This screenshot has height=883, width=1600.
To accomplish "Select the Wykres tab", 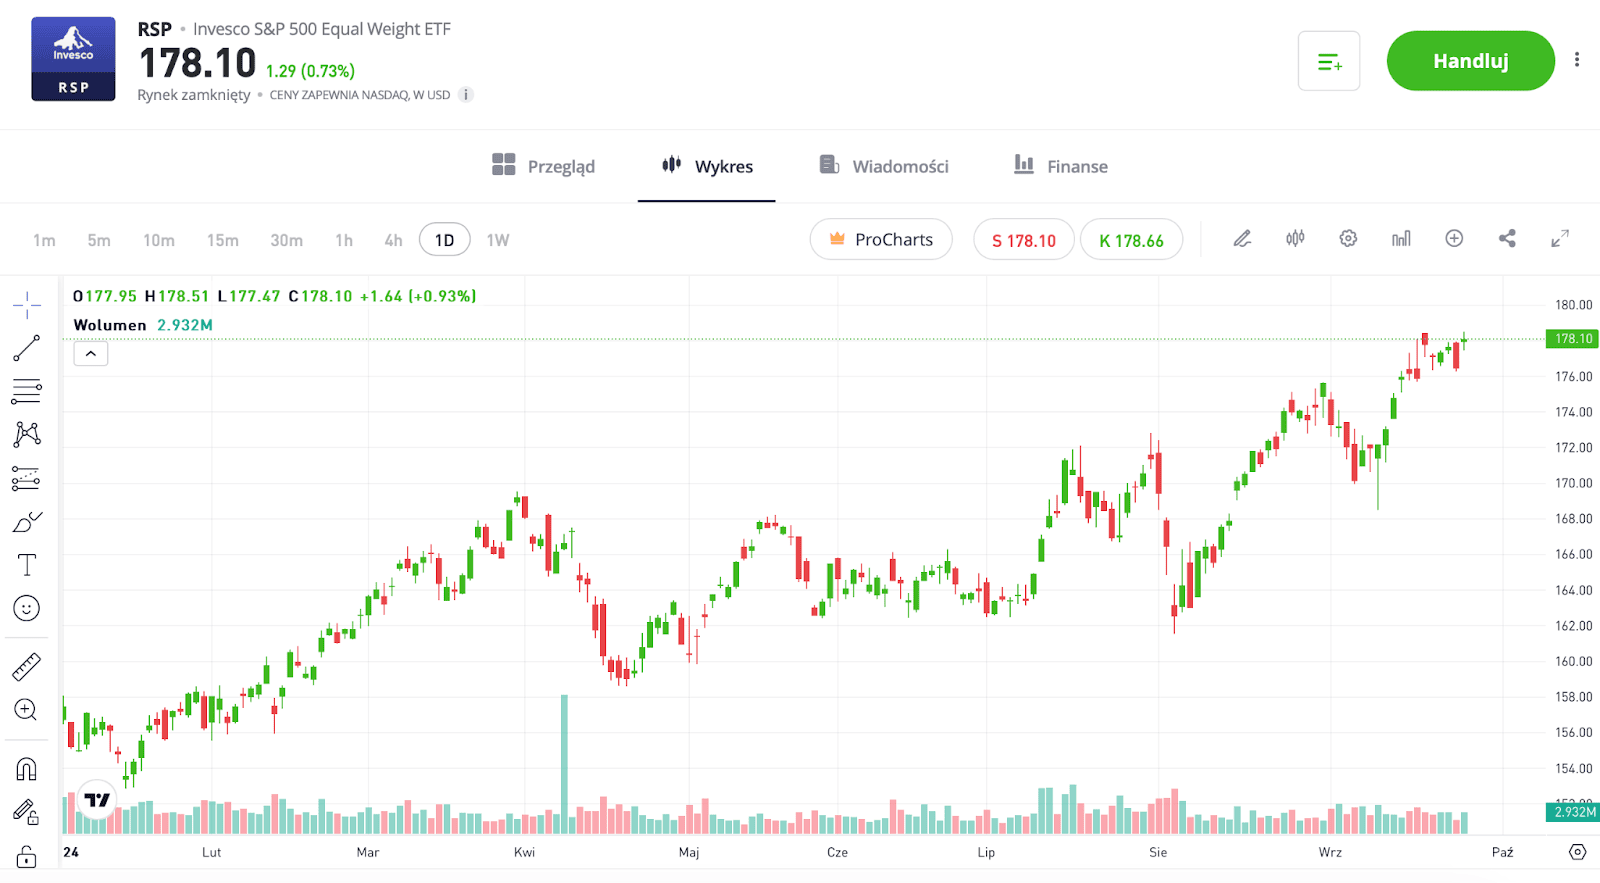I will pos(707,166).
